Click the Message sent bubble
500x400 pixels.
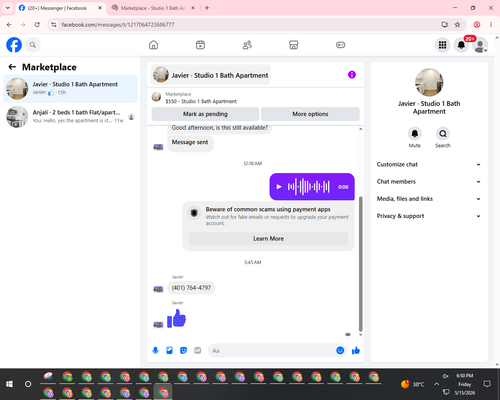click(x=190, y=143)
